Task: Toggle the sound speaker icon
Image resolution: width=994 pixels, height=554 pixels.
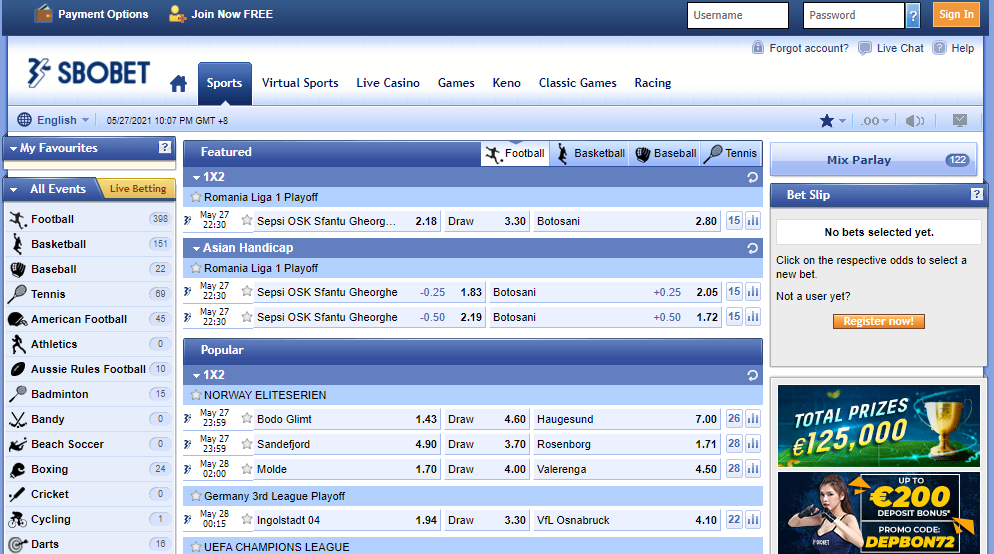Action: coord(915,120)
